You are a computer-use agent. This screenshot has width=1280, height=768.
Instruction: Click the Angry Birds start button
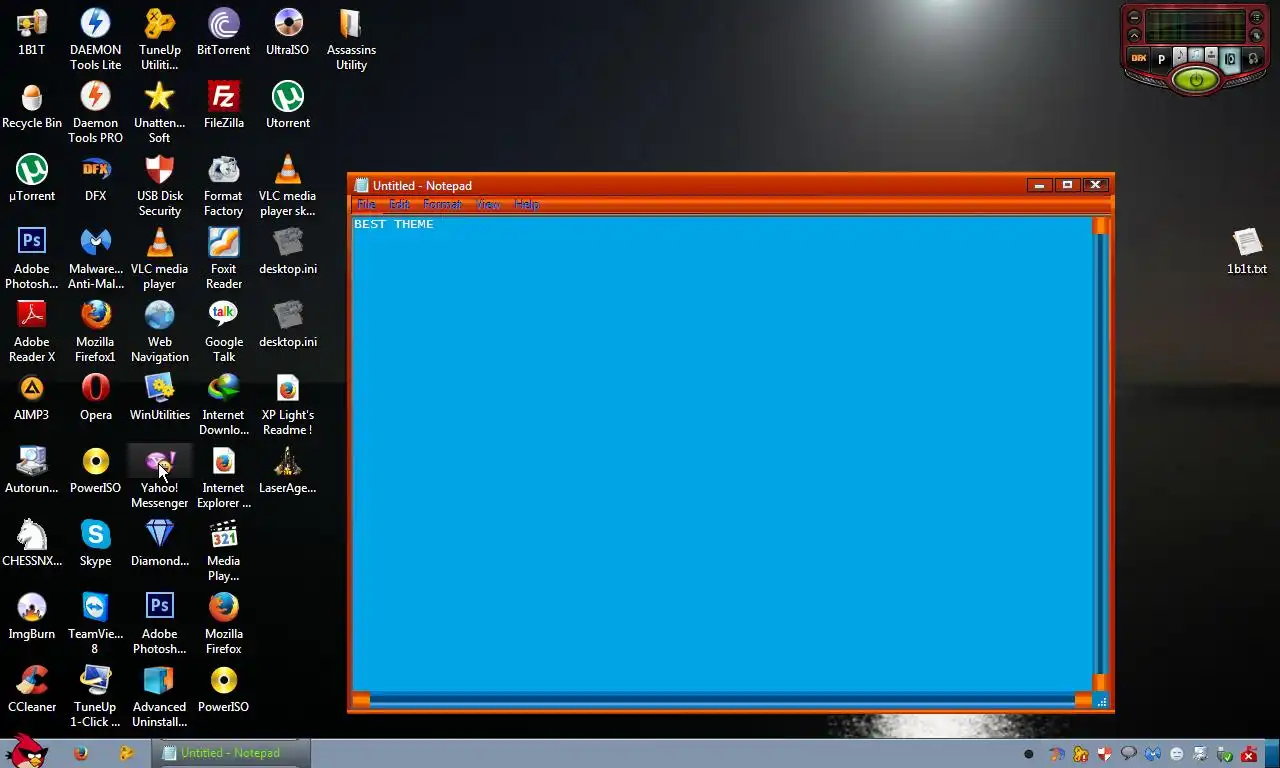(25, 752)
